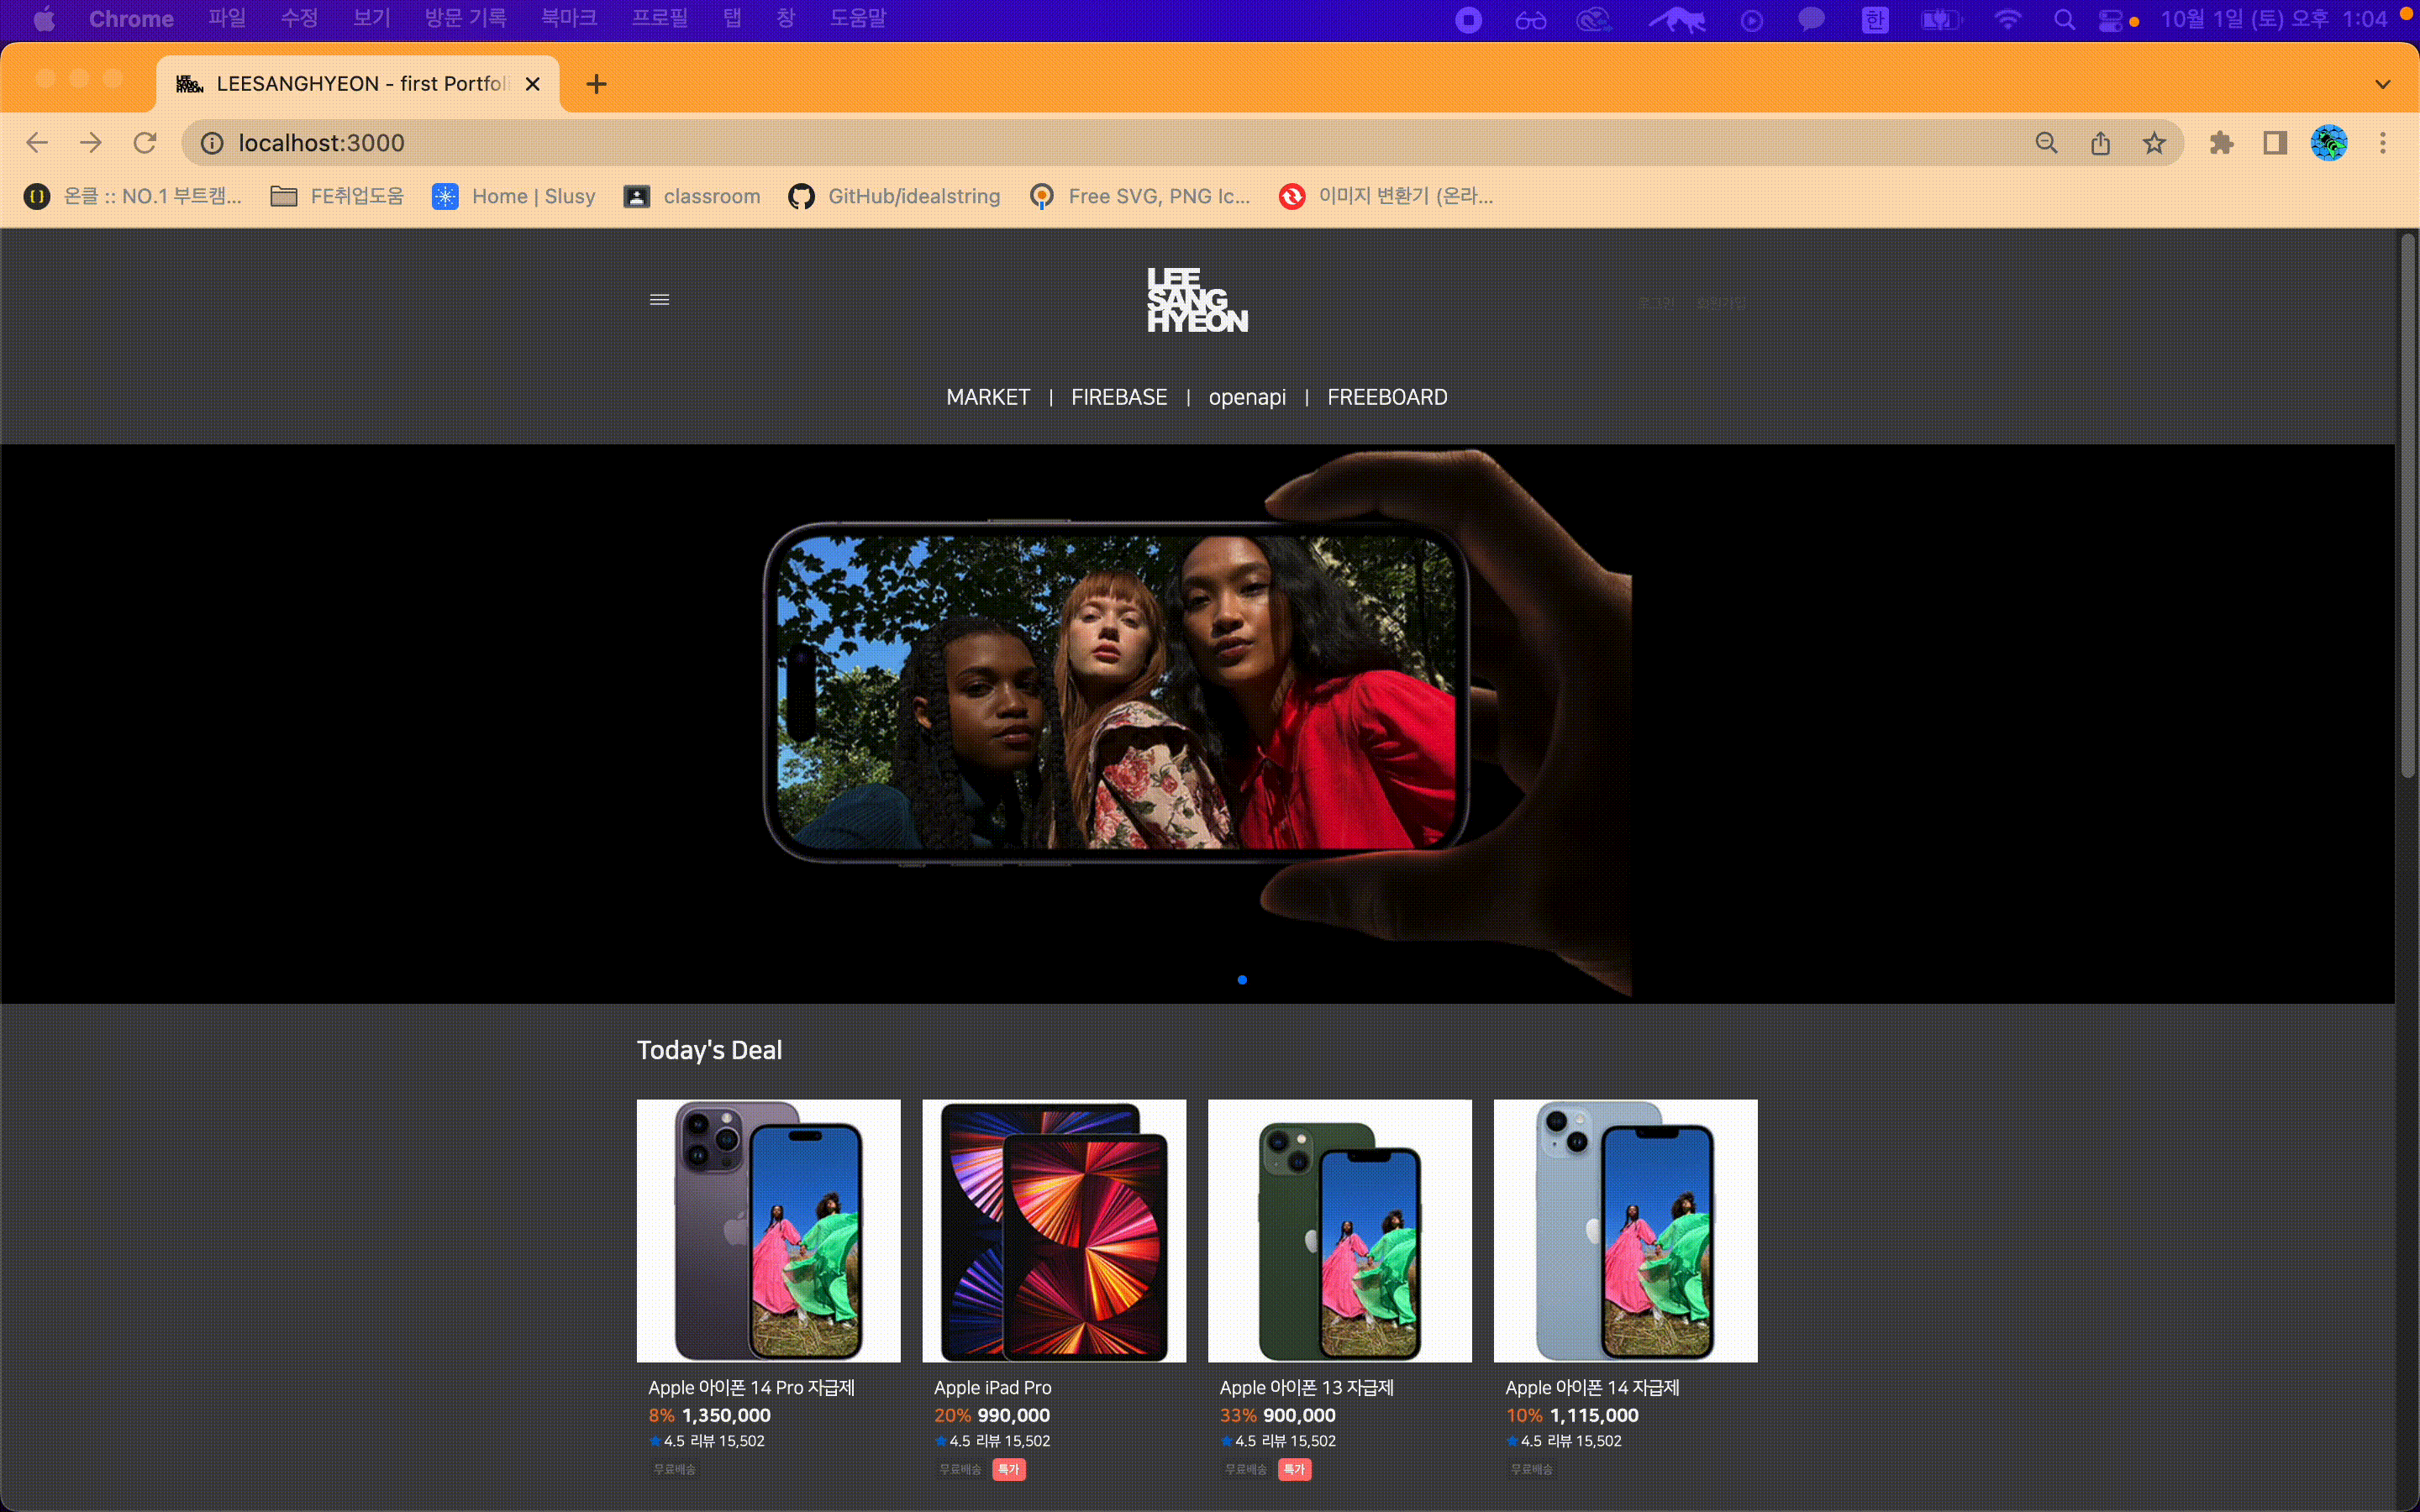Select the blue carousel pagination dot
This screenshot has width=2420, height=1512.
point(1242,980)
